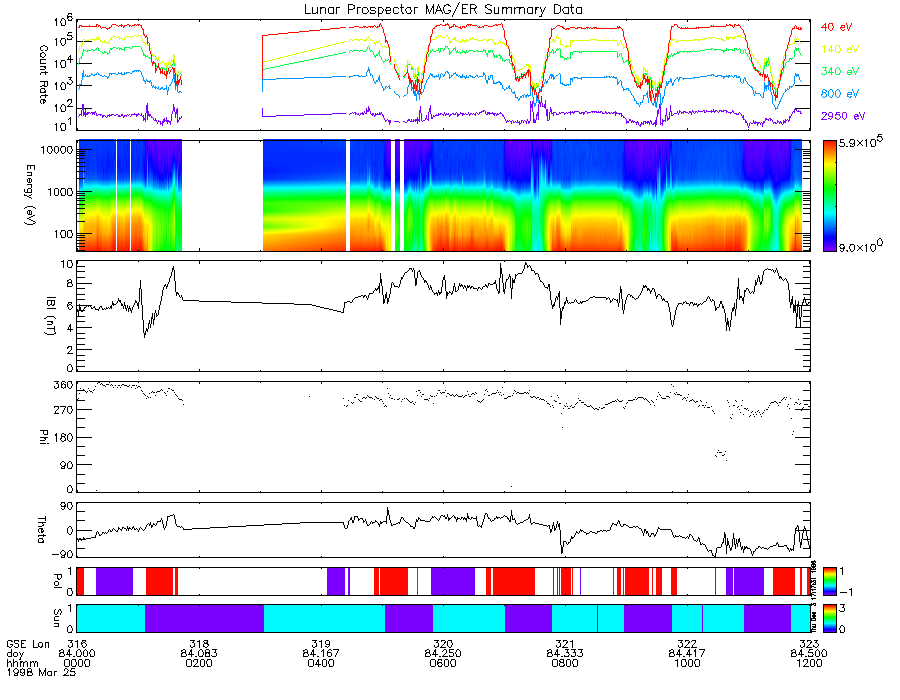Click the 0800 time tick label
Viewport: 900px width, 700px height.
tap(565, 663)
